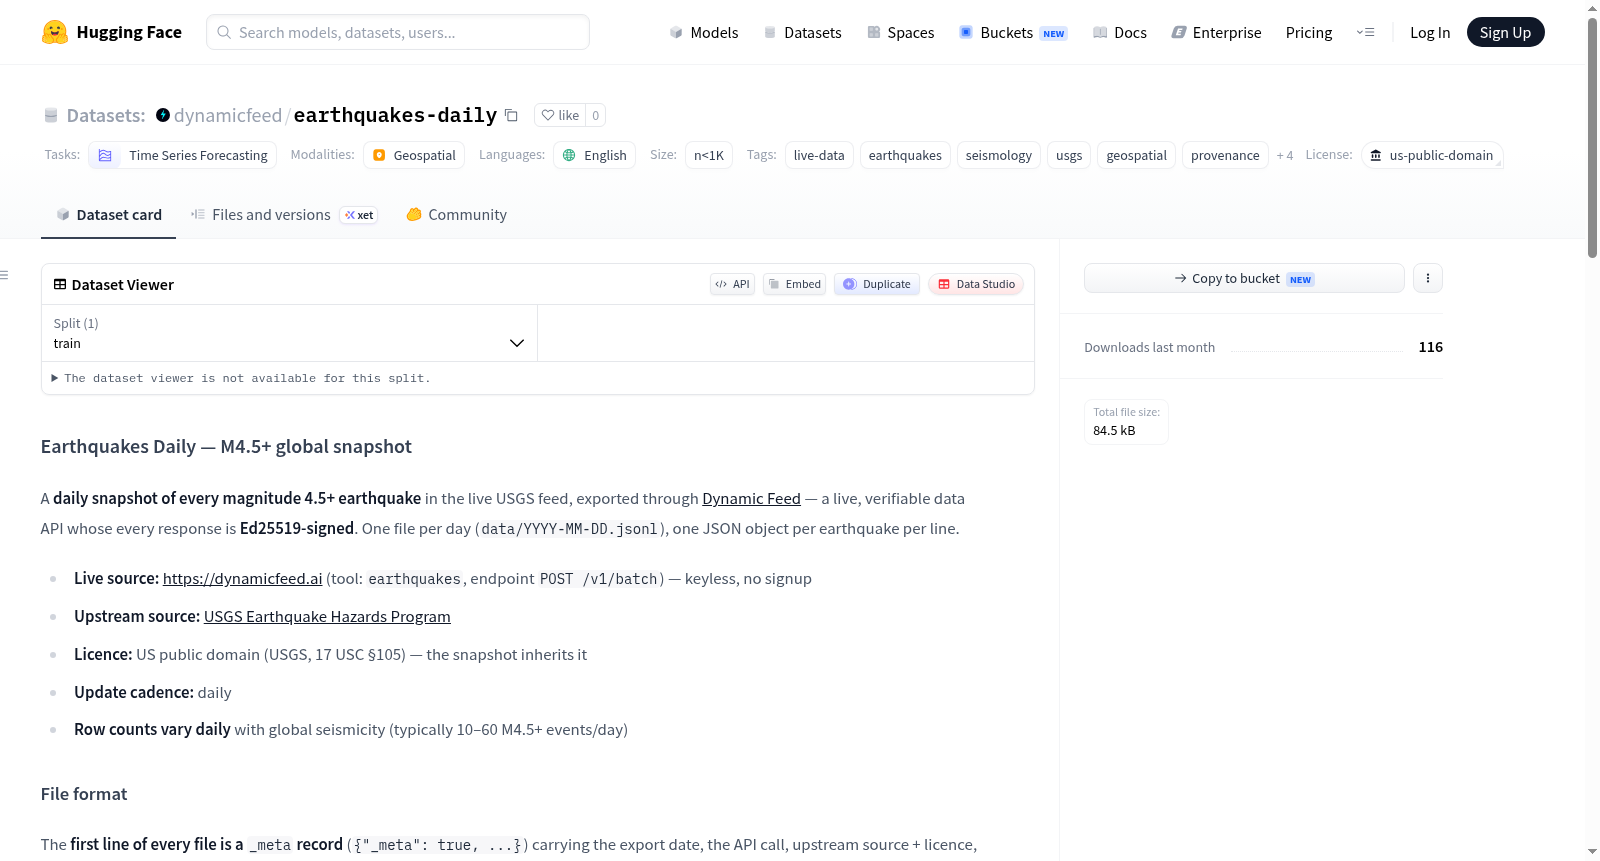Open Buckets in the top navigation

point(1013,32)
